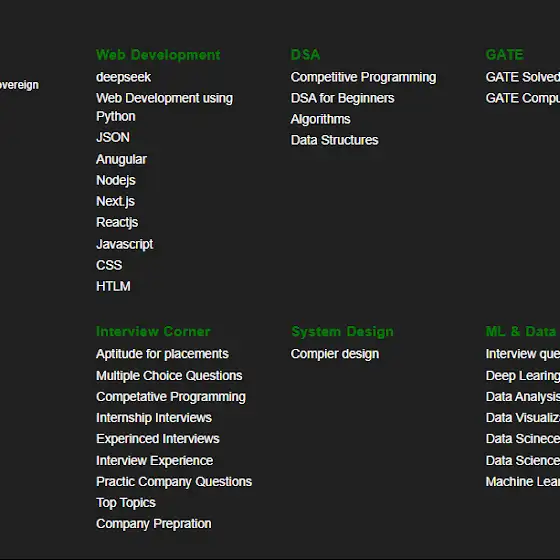Open the Next.js link
This screenshot has height=560, width=560.
[115, 201]
